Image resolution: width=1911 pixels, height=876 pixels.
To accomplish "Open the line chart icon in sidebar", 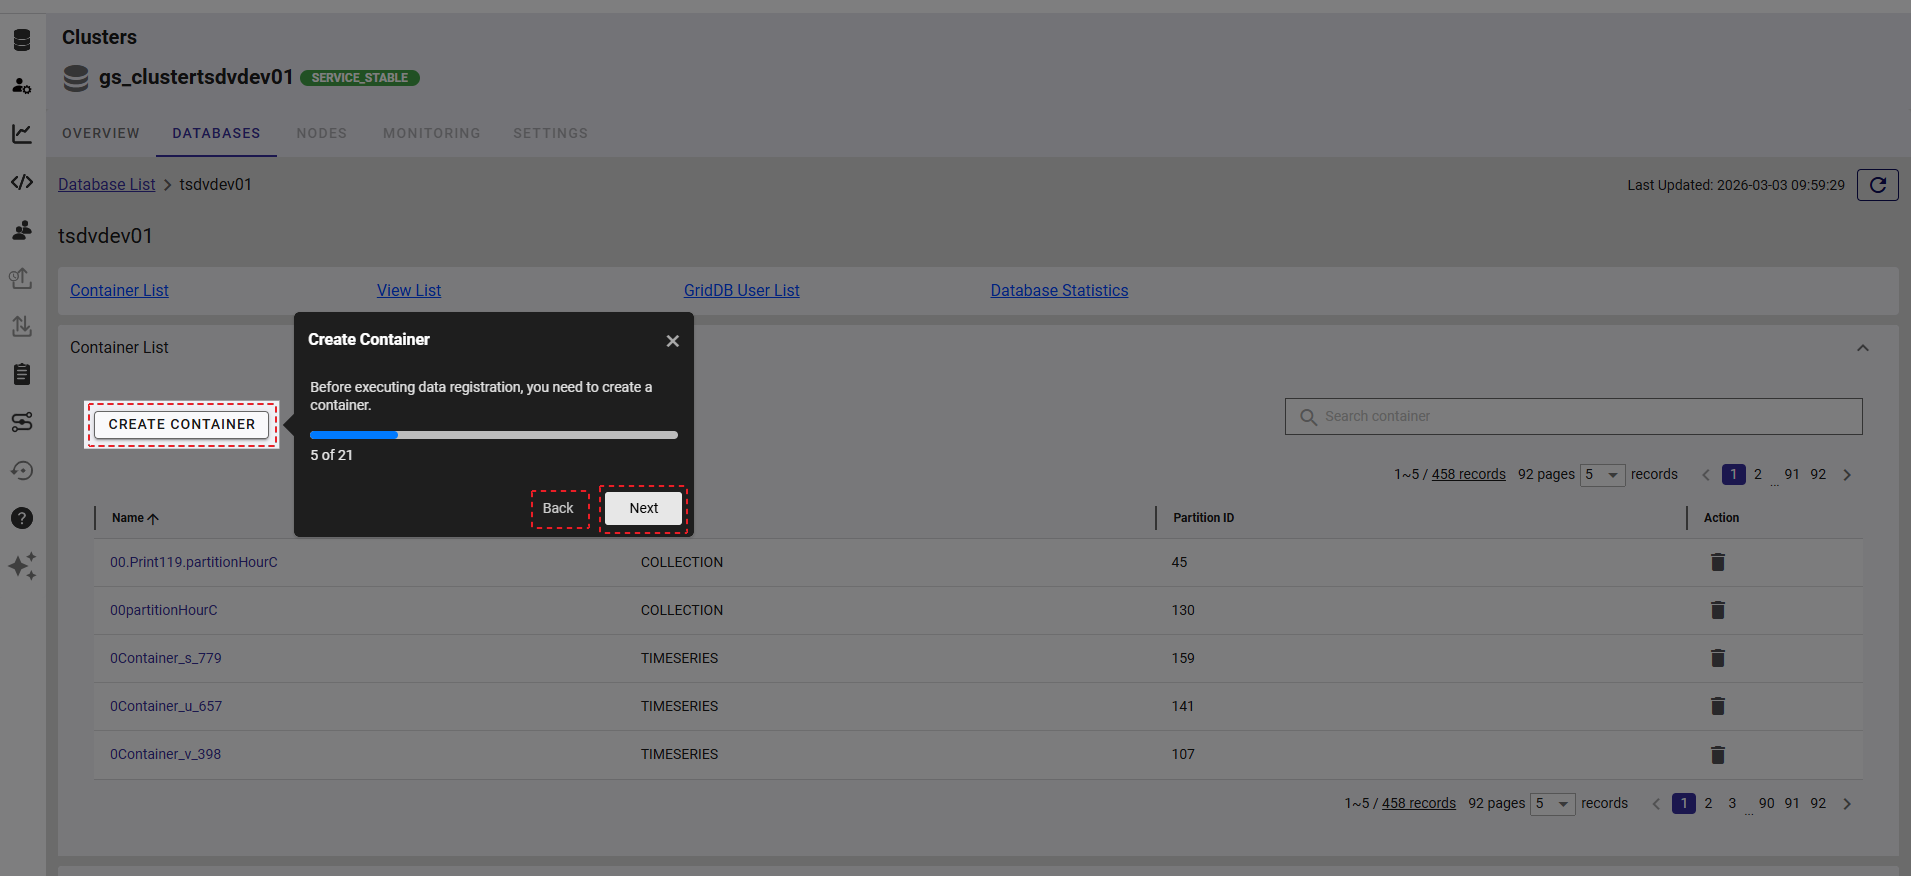I will click(x=22, y=134).
